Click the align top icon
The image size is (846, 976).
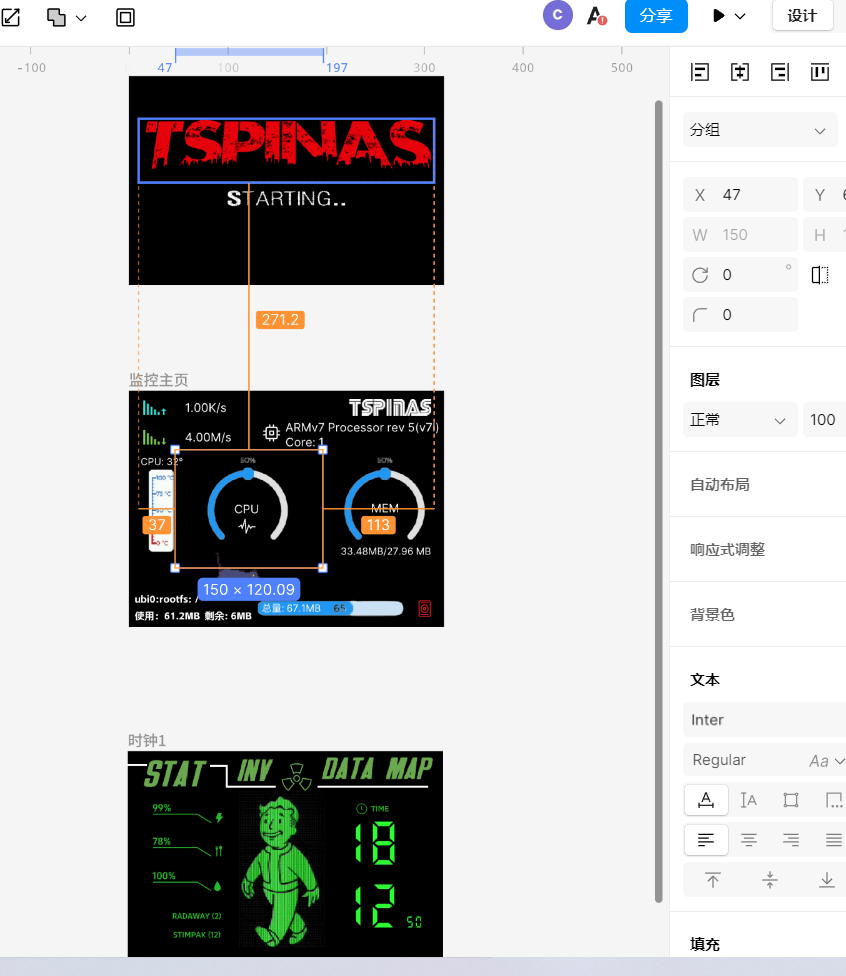point(820,72)
